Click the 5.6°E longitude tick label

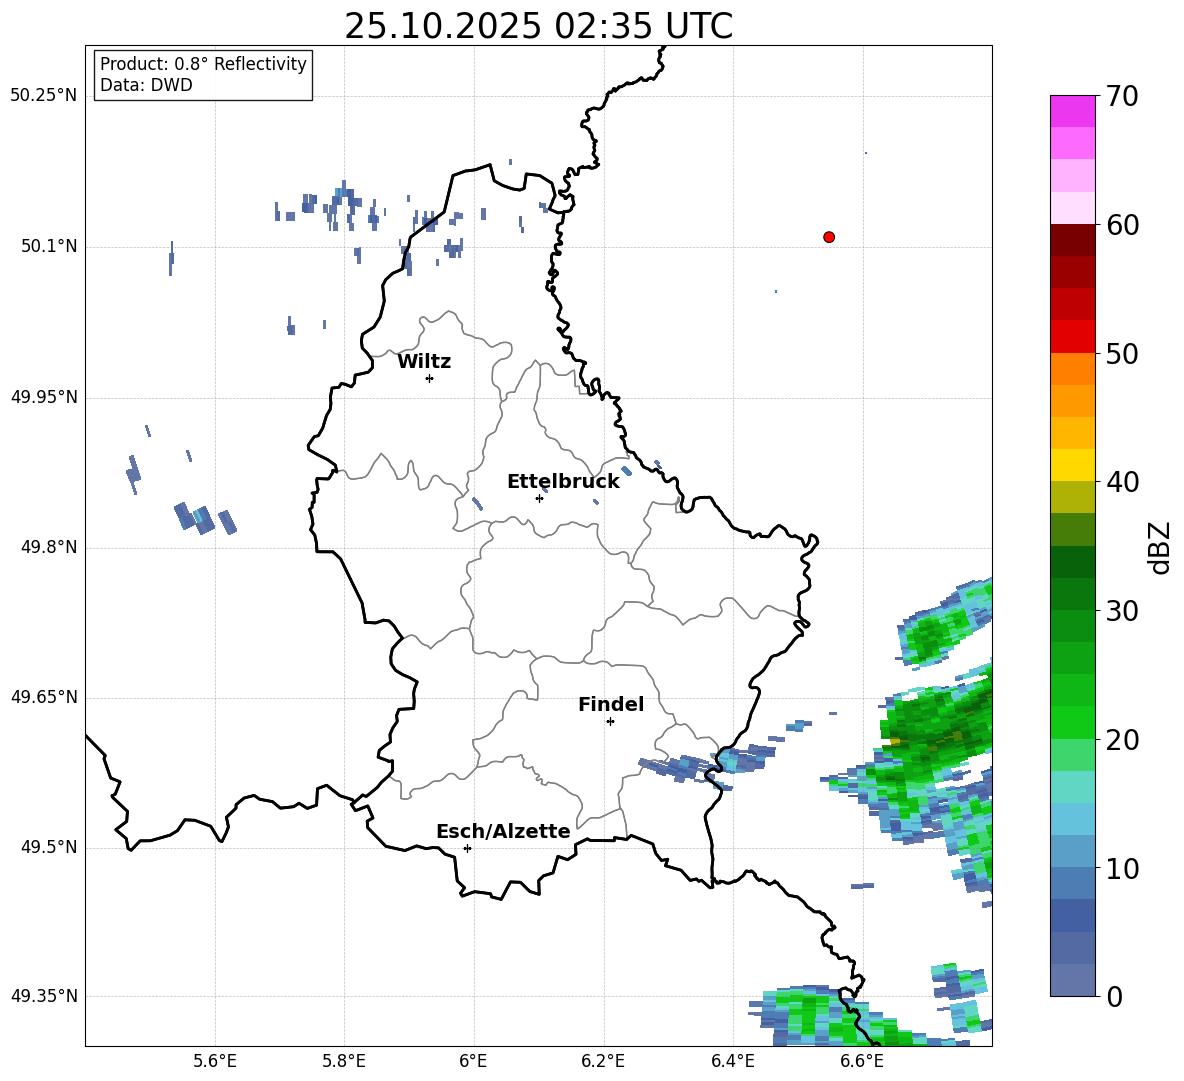click(215, 1061)
